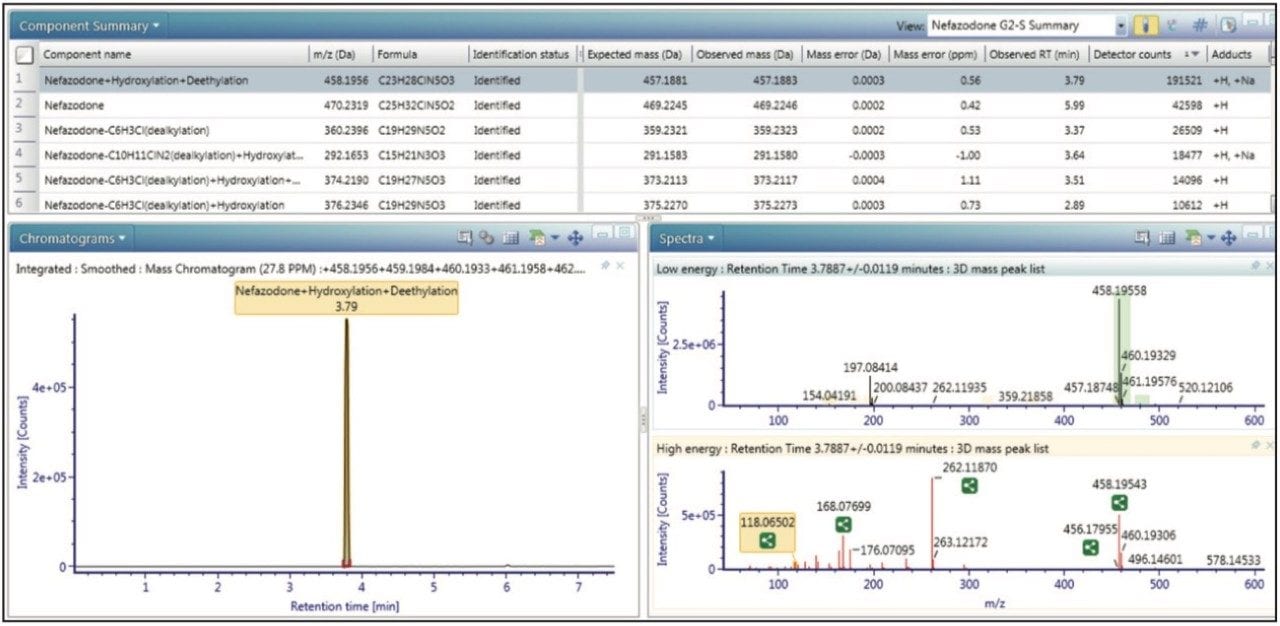Click the leftmost icon in the Chromatograms panel toolbar
The width and height of the screenshot is (1280, 626).
point(464,238)
